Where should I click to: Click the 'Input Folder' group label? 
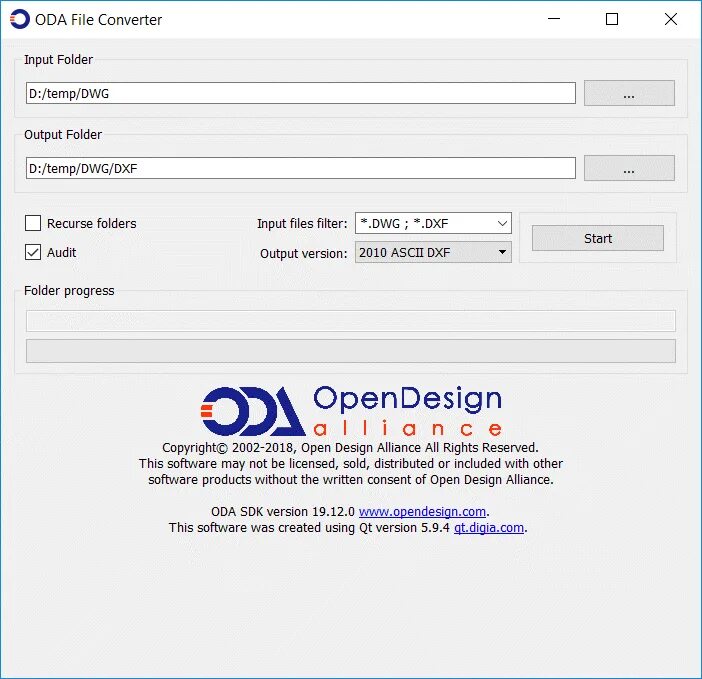tap(59, 60)
